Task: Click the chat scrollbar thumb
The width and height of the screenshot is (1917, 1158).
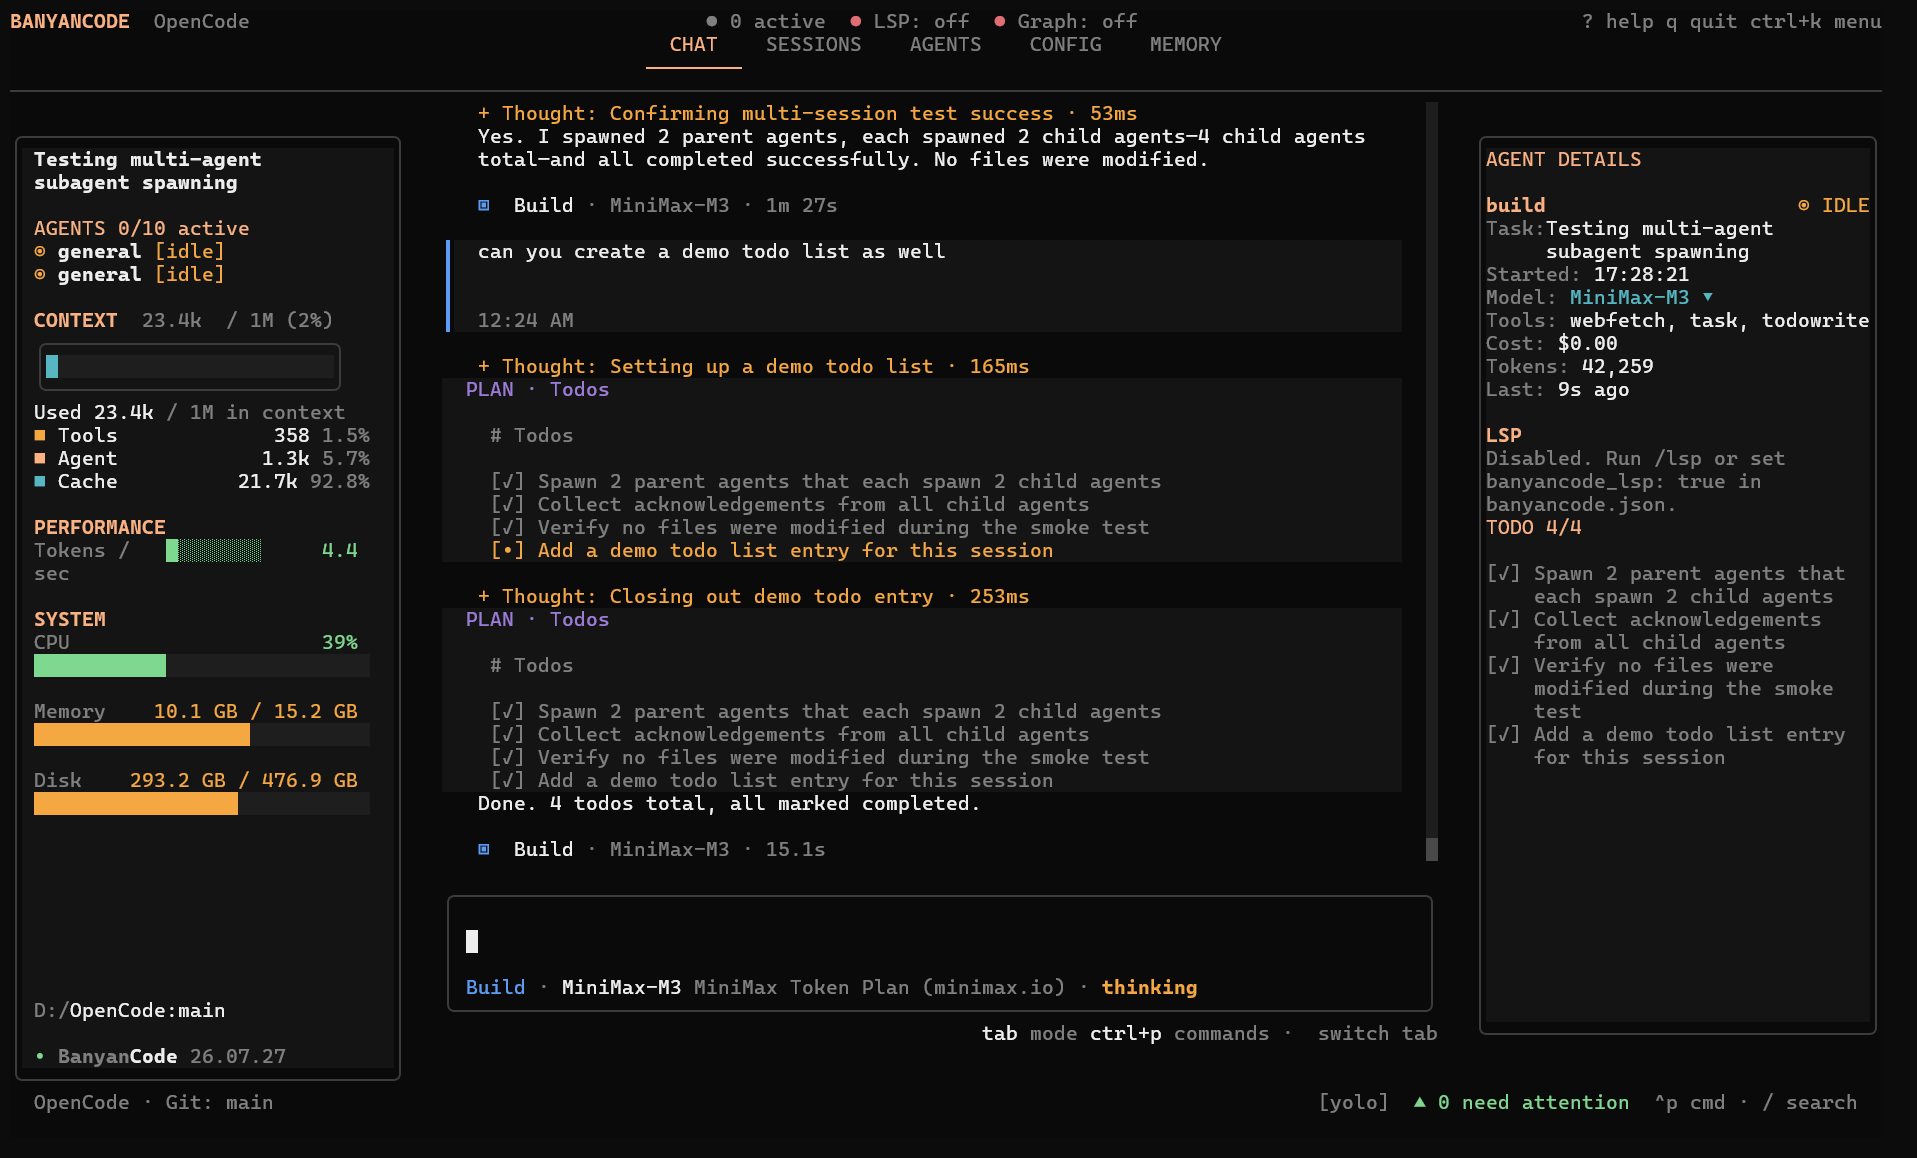Action: tap(1432, 849)
